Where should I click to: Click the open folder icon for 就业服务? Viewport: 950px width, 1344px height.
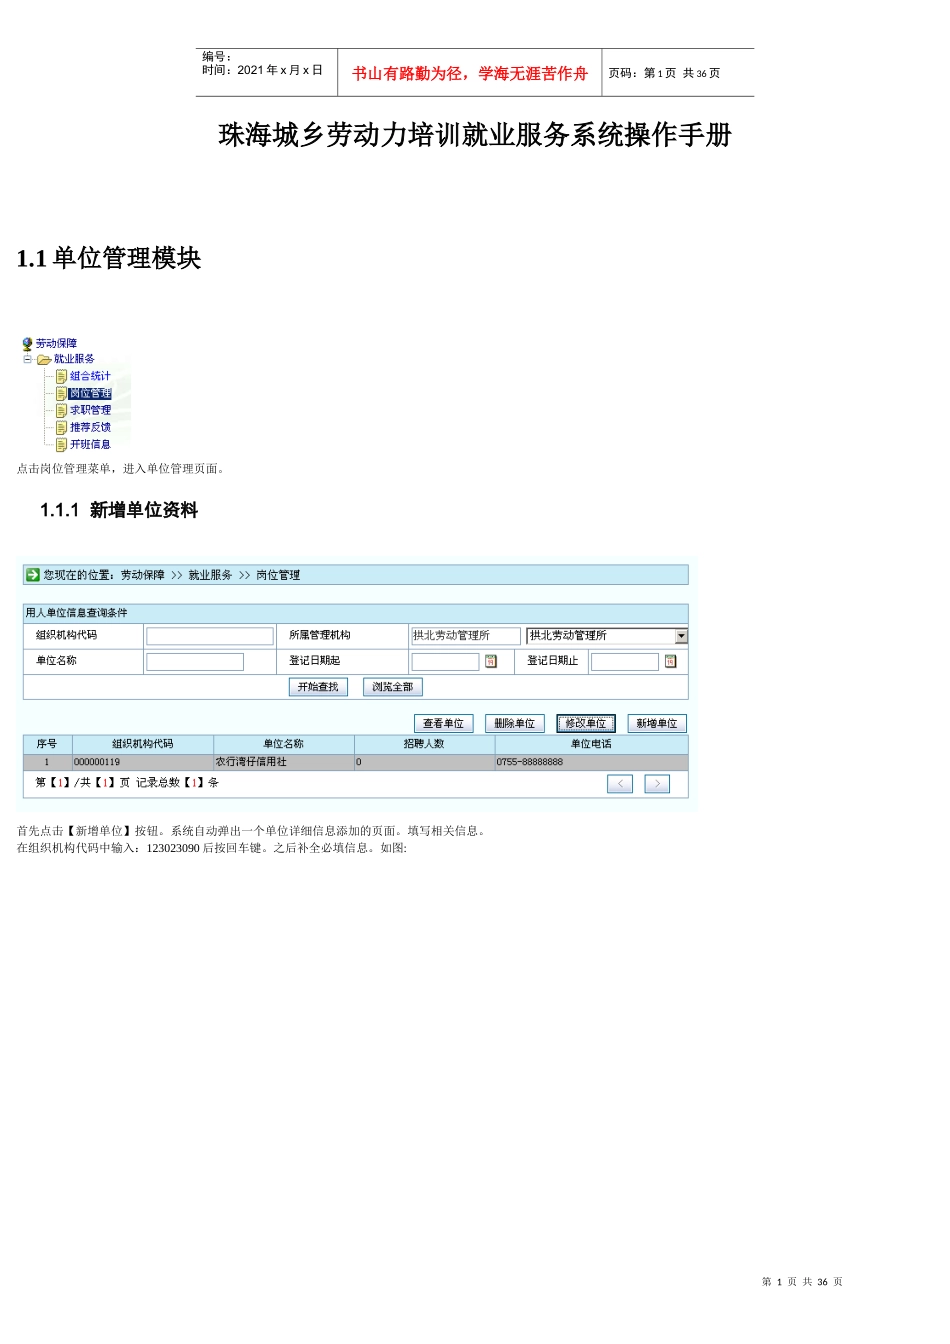(x=44, y=360)
